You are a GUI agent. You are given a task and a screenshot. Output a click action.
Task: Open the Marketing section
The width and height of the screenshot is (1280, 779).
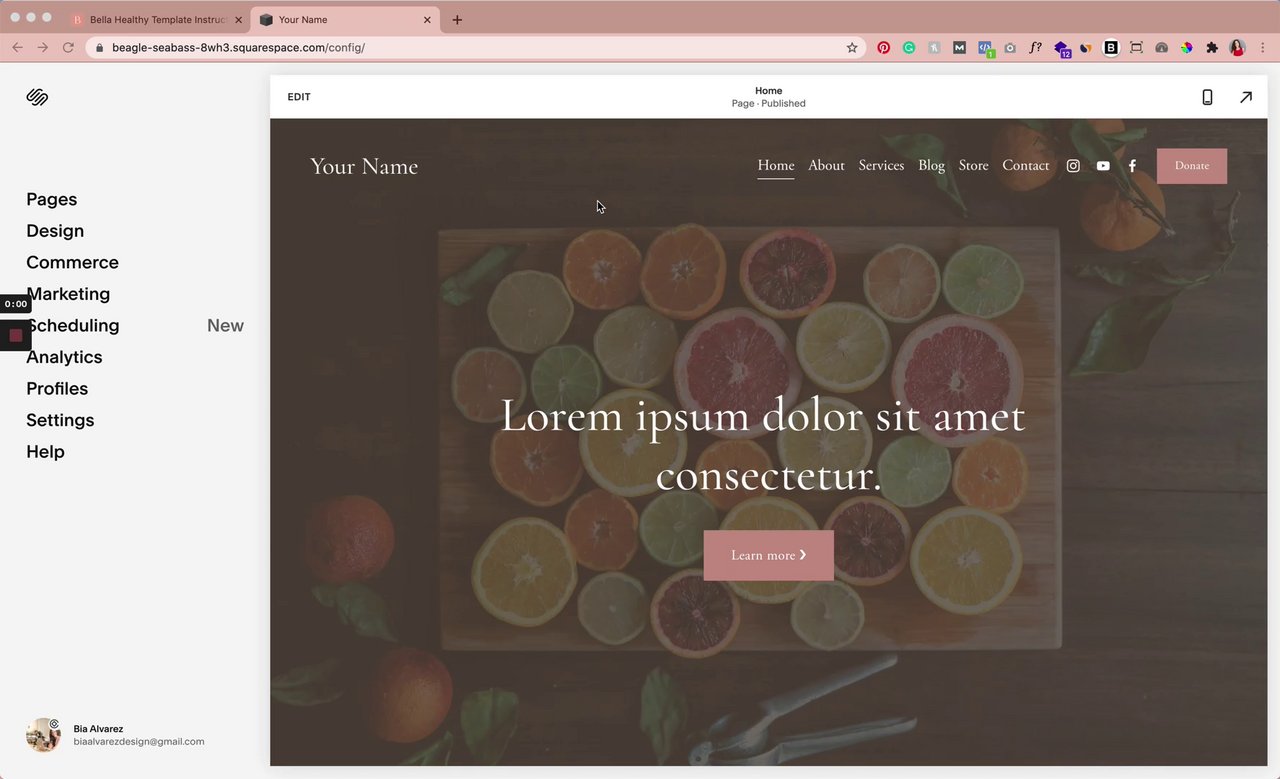68,294
